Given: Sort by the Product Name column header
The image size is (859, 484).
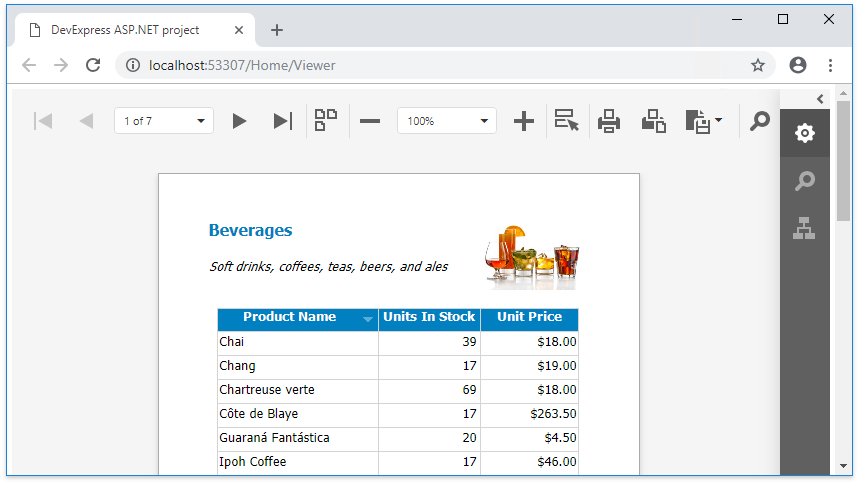Looking at the screenshot, I should 290,317.
